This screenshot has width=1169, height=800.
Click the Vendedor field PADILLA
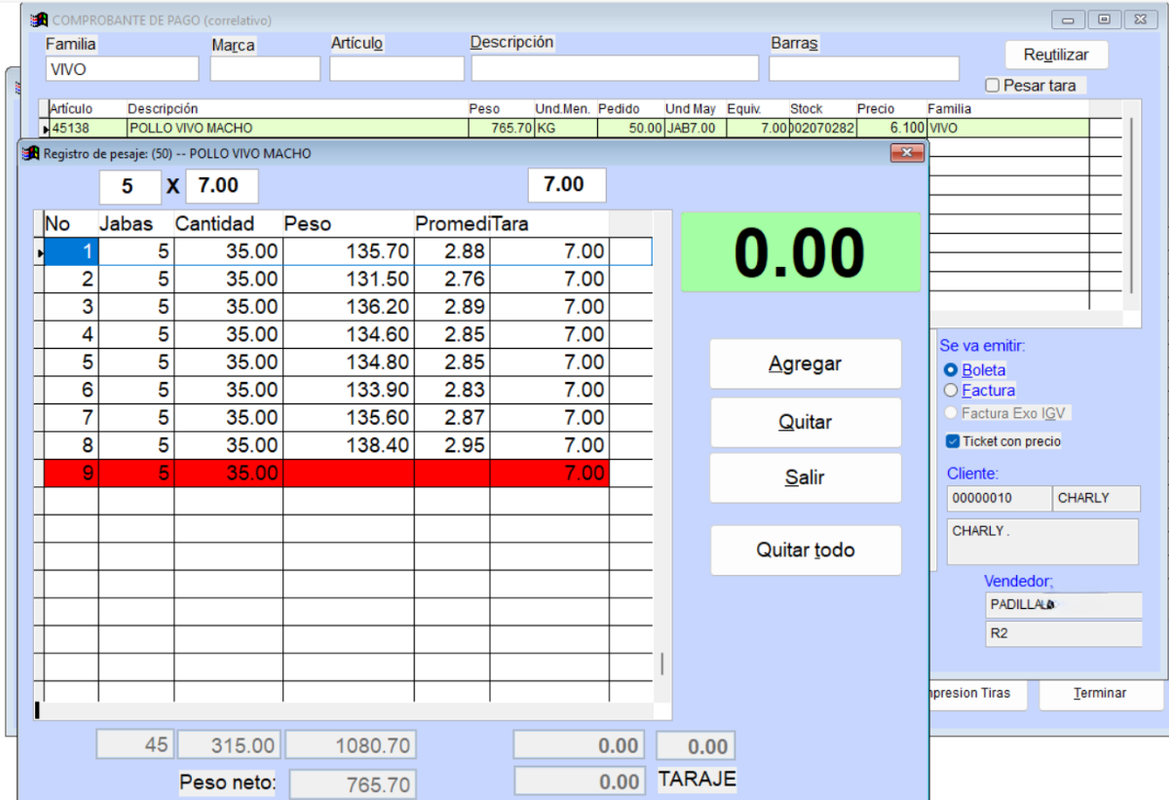click(1063, 605)
